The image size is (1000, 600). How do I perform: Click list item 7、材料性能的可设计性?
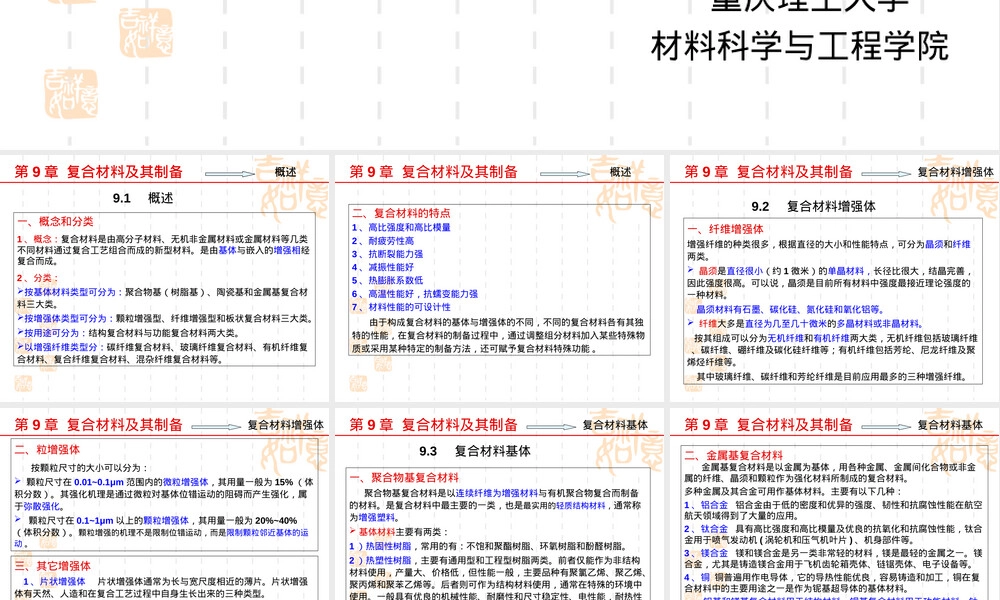401,307
